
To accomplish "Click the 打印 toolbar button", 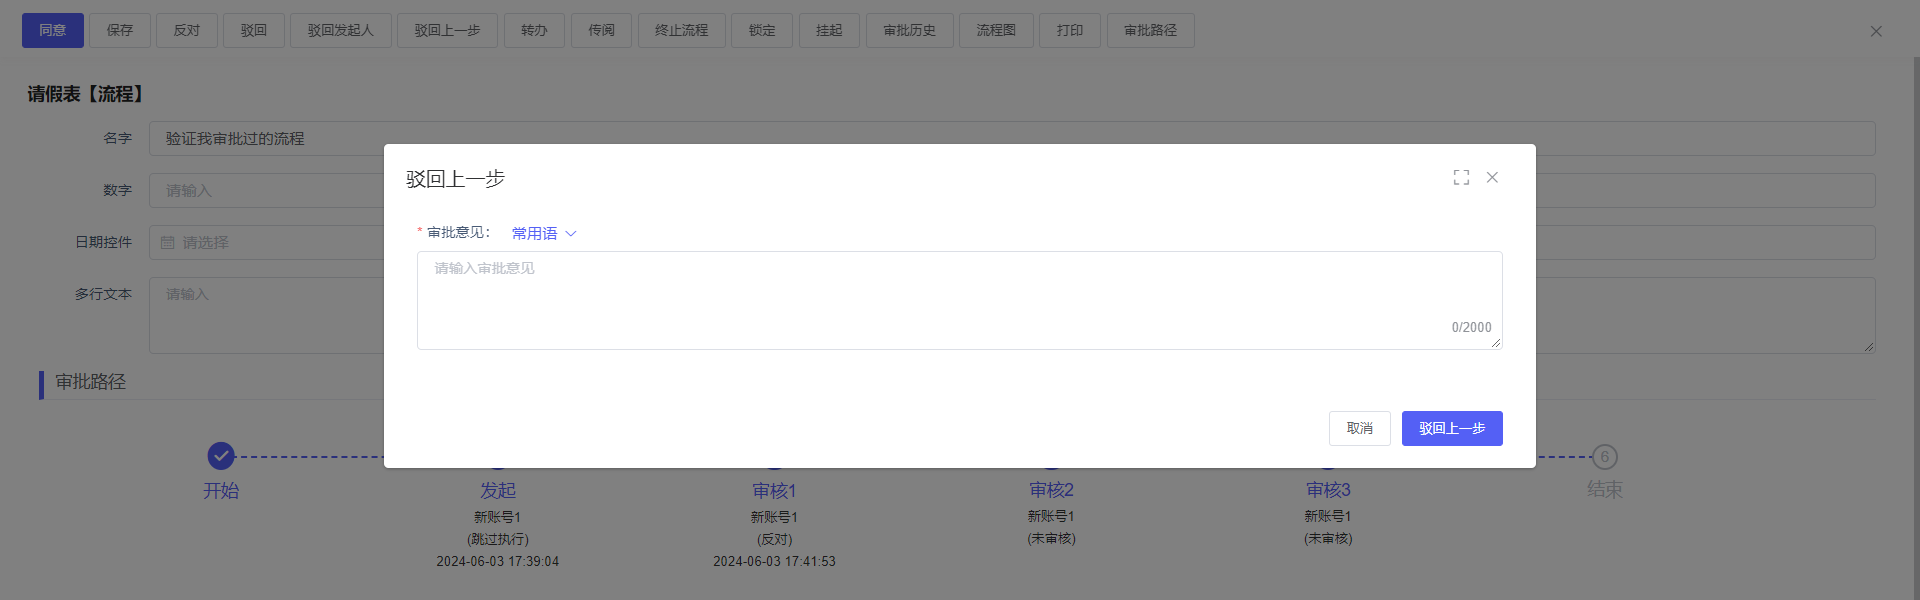I will [1069, 31].
